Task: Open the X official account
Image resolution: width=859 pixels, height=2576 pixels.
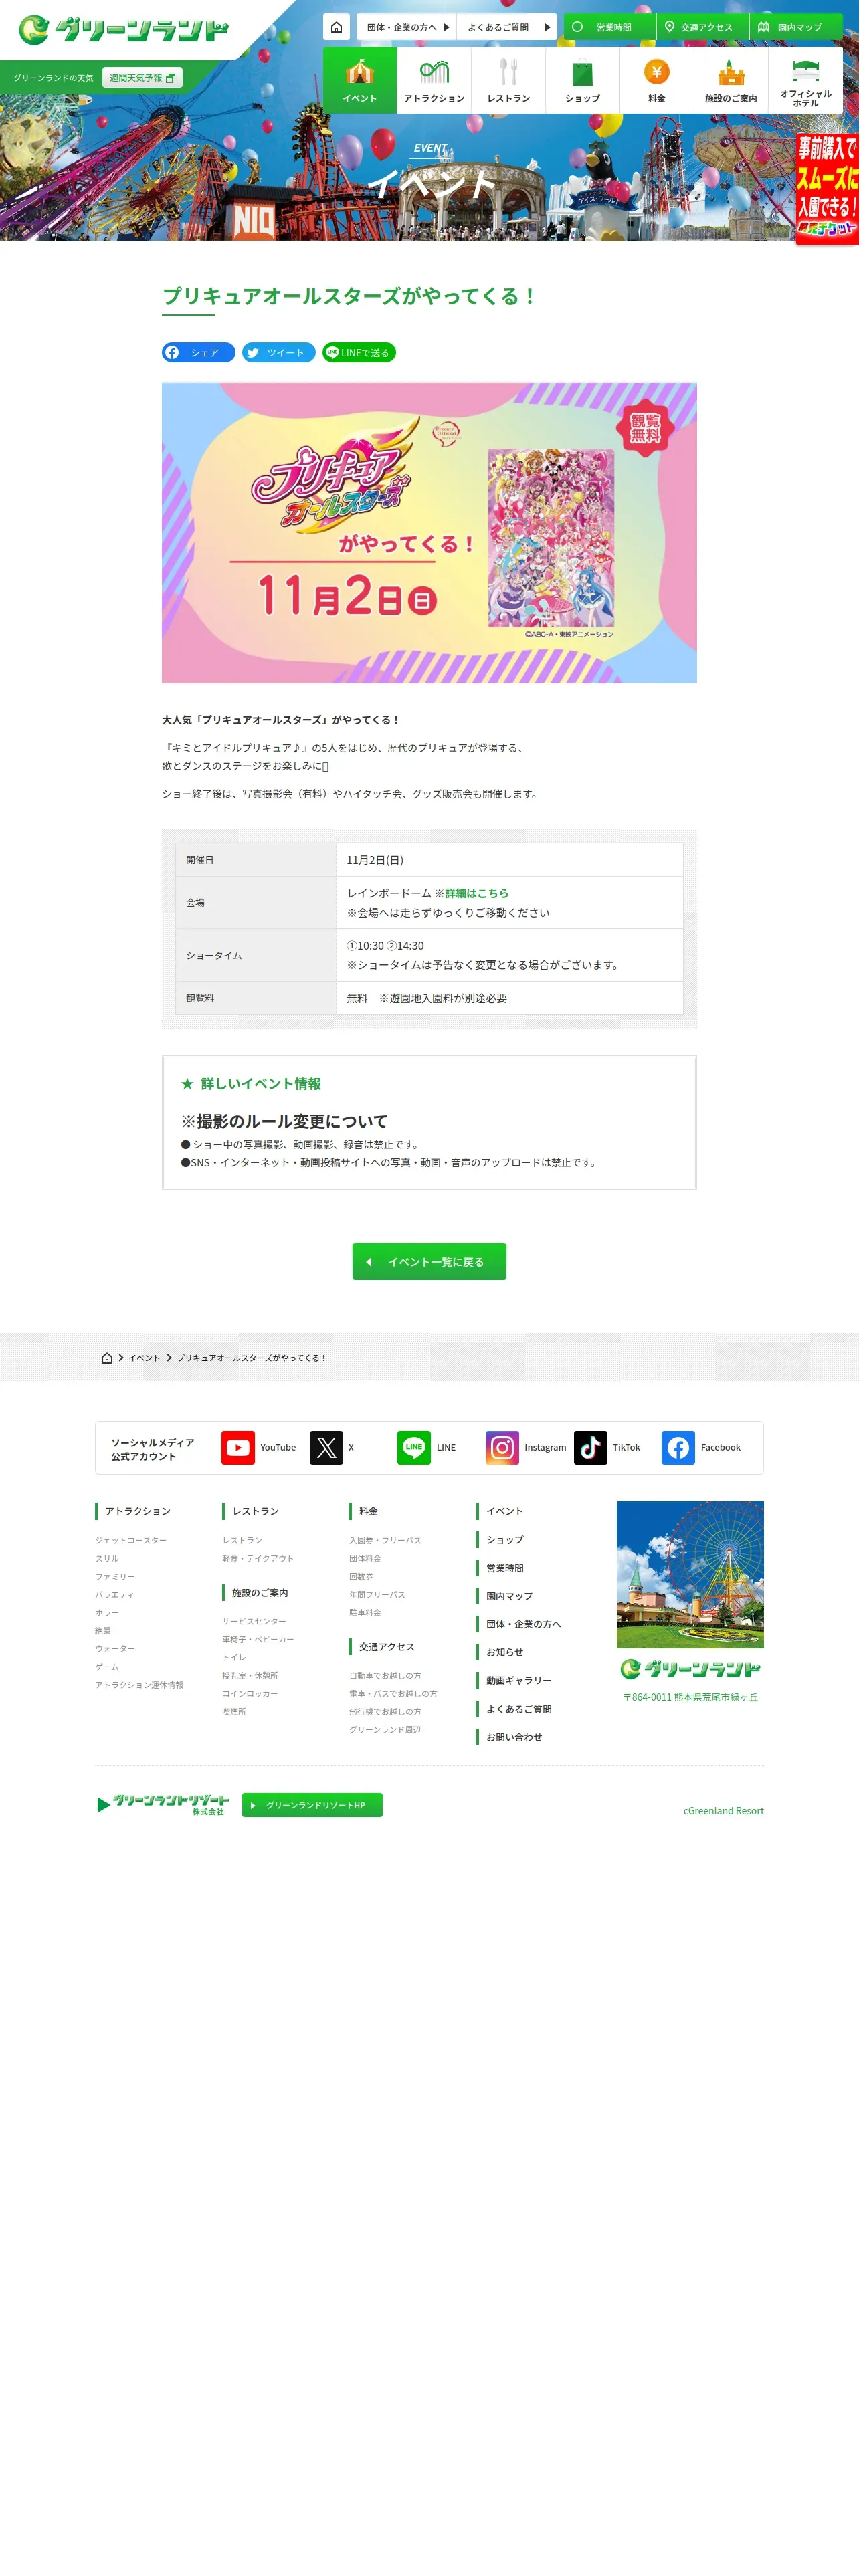Action: pyautogui.click(x=332, y=1448)
